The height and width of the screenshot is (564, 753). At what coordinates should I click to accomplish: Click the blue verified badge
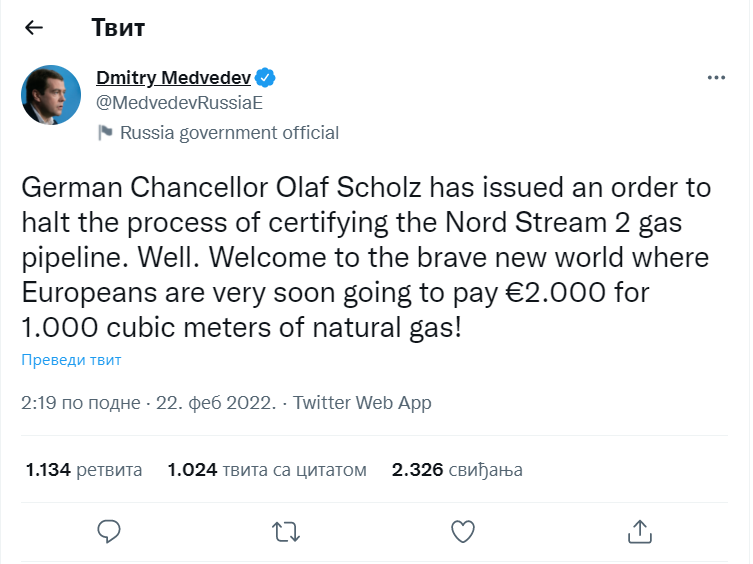point(265,77)
